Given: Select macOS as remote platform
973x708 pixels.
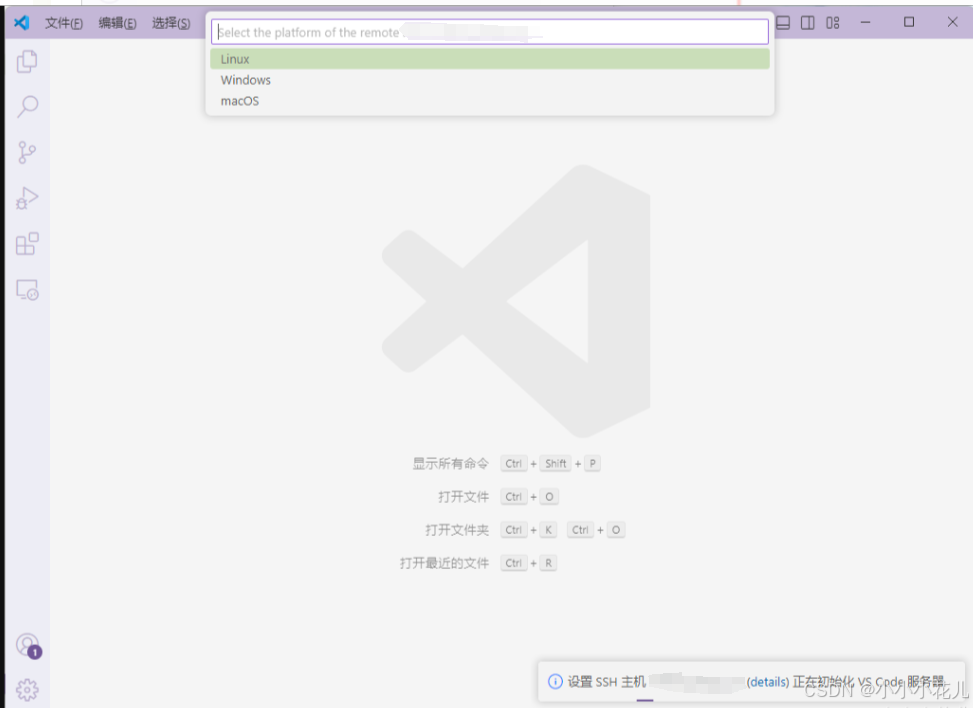Looking at the screenshot, I should pyautogui.click(x=490, y=101).
